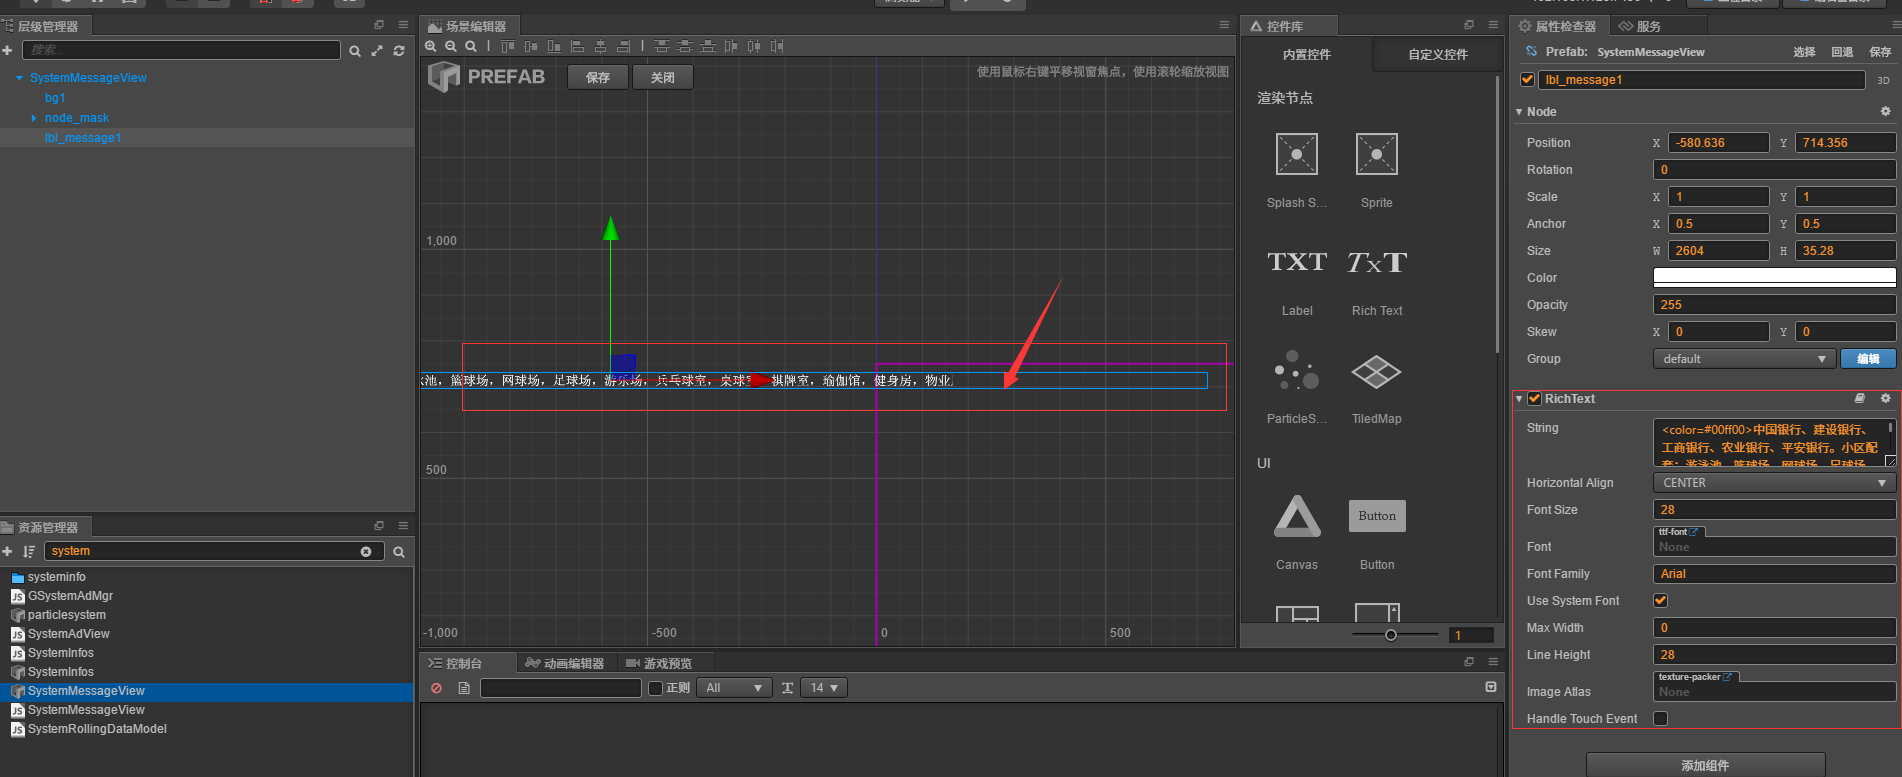
Task: Select the Button control in widget library
Action: [1377, 516]
